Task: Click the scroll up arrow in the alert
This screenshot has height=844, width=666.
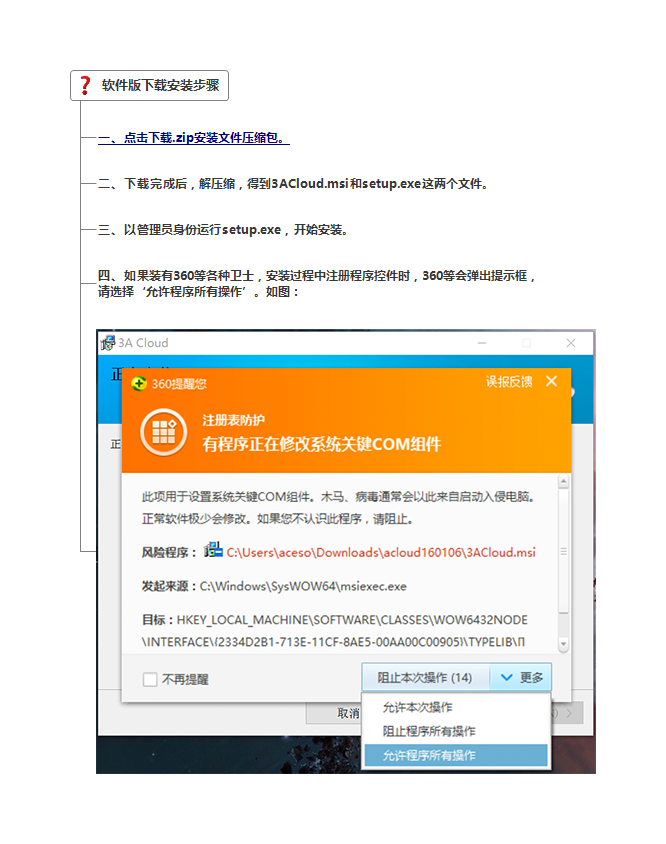Action: tap(563, 481)
